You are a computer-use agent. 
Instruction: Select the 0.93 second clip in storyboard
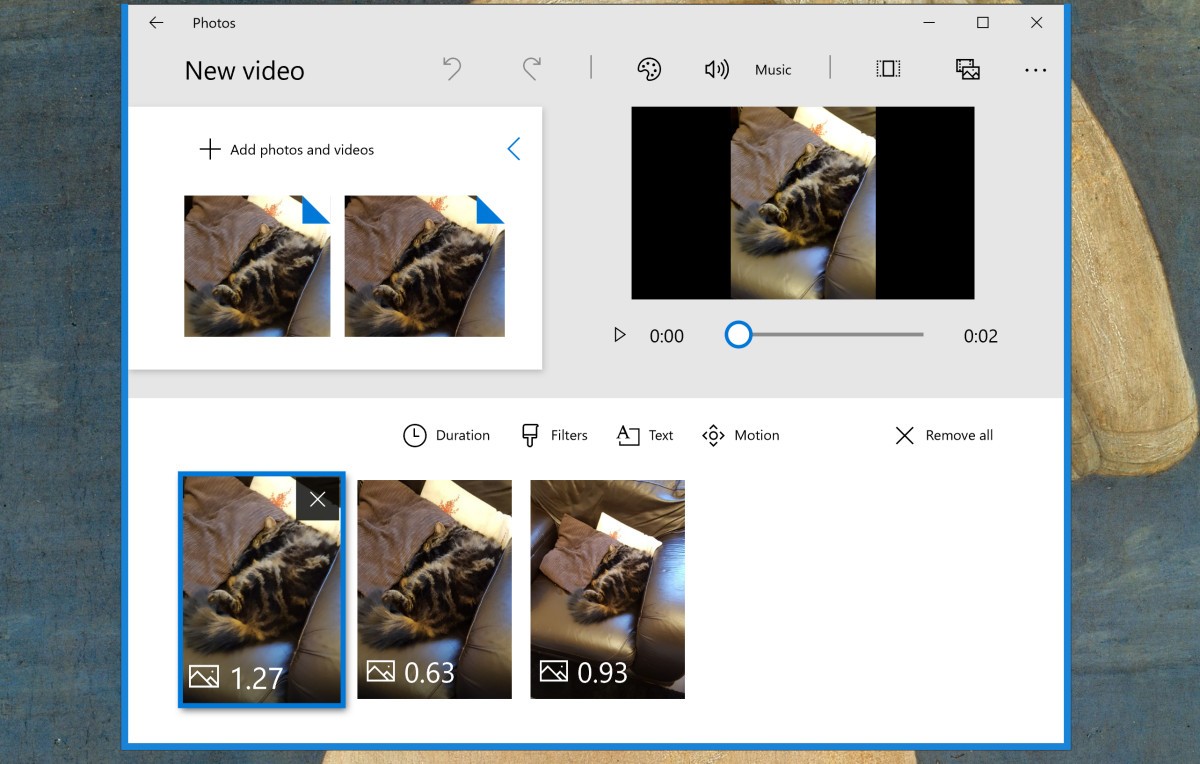coord(607,589)
